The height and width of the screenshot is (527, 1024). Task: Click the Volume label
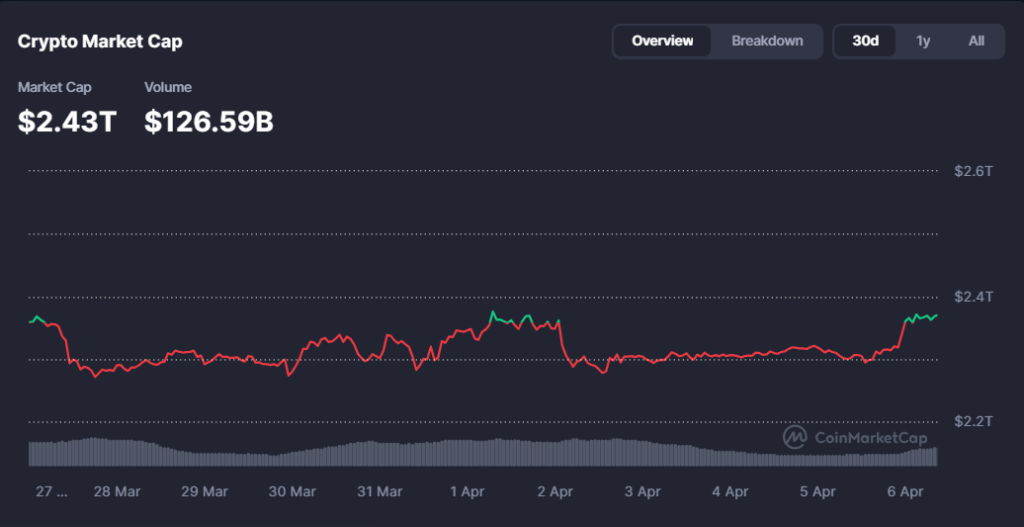pos(168,88)
